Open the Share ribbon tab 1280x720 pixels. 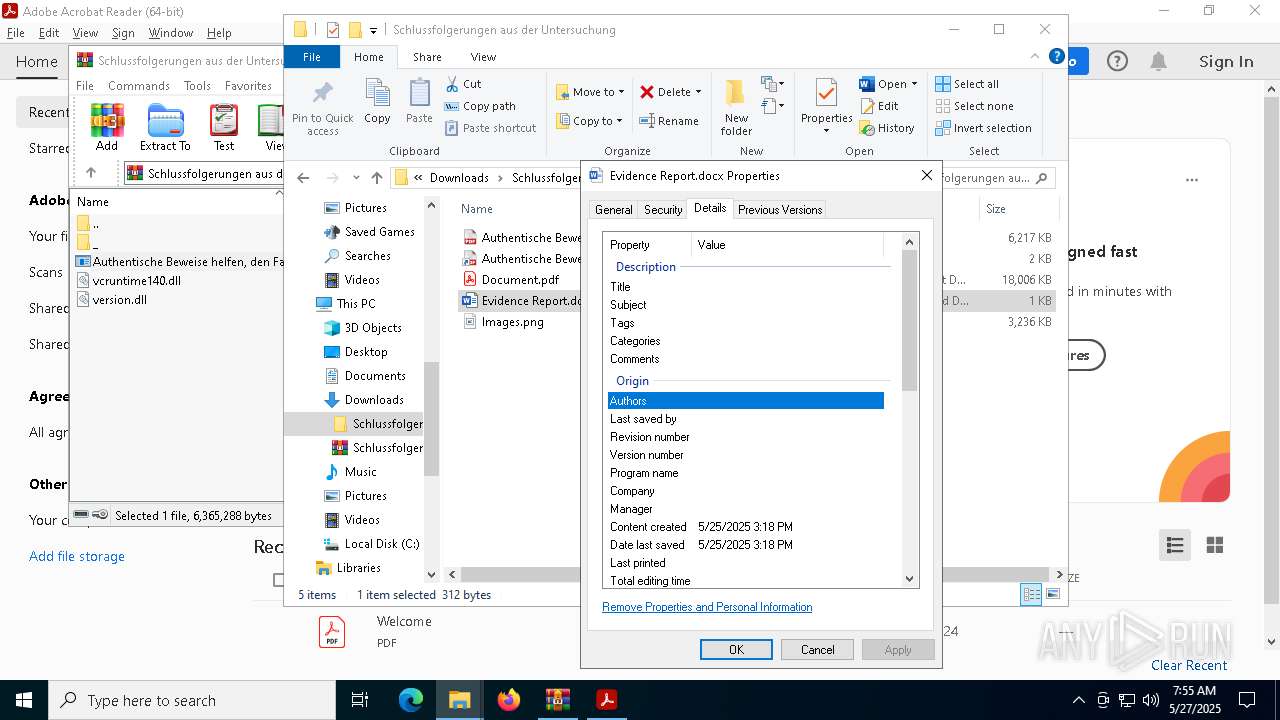click(427, 57)
